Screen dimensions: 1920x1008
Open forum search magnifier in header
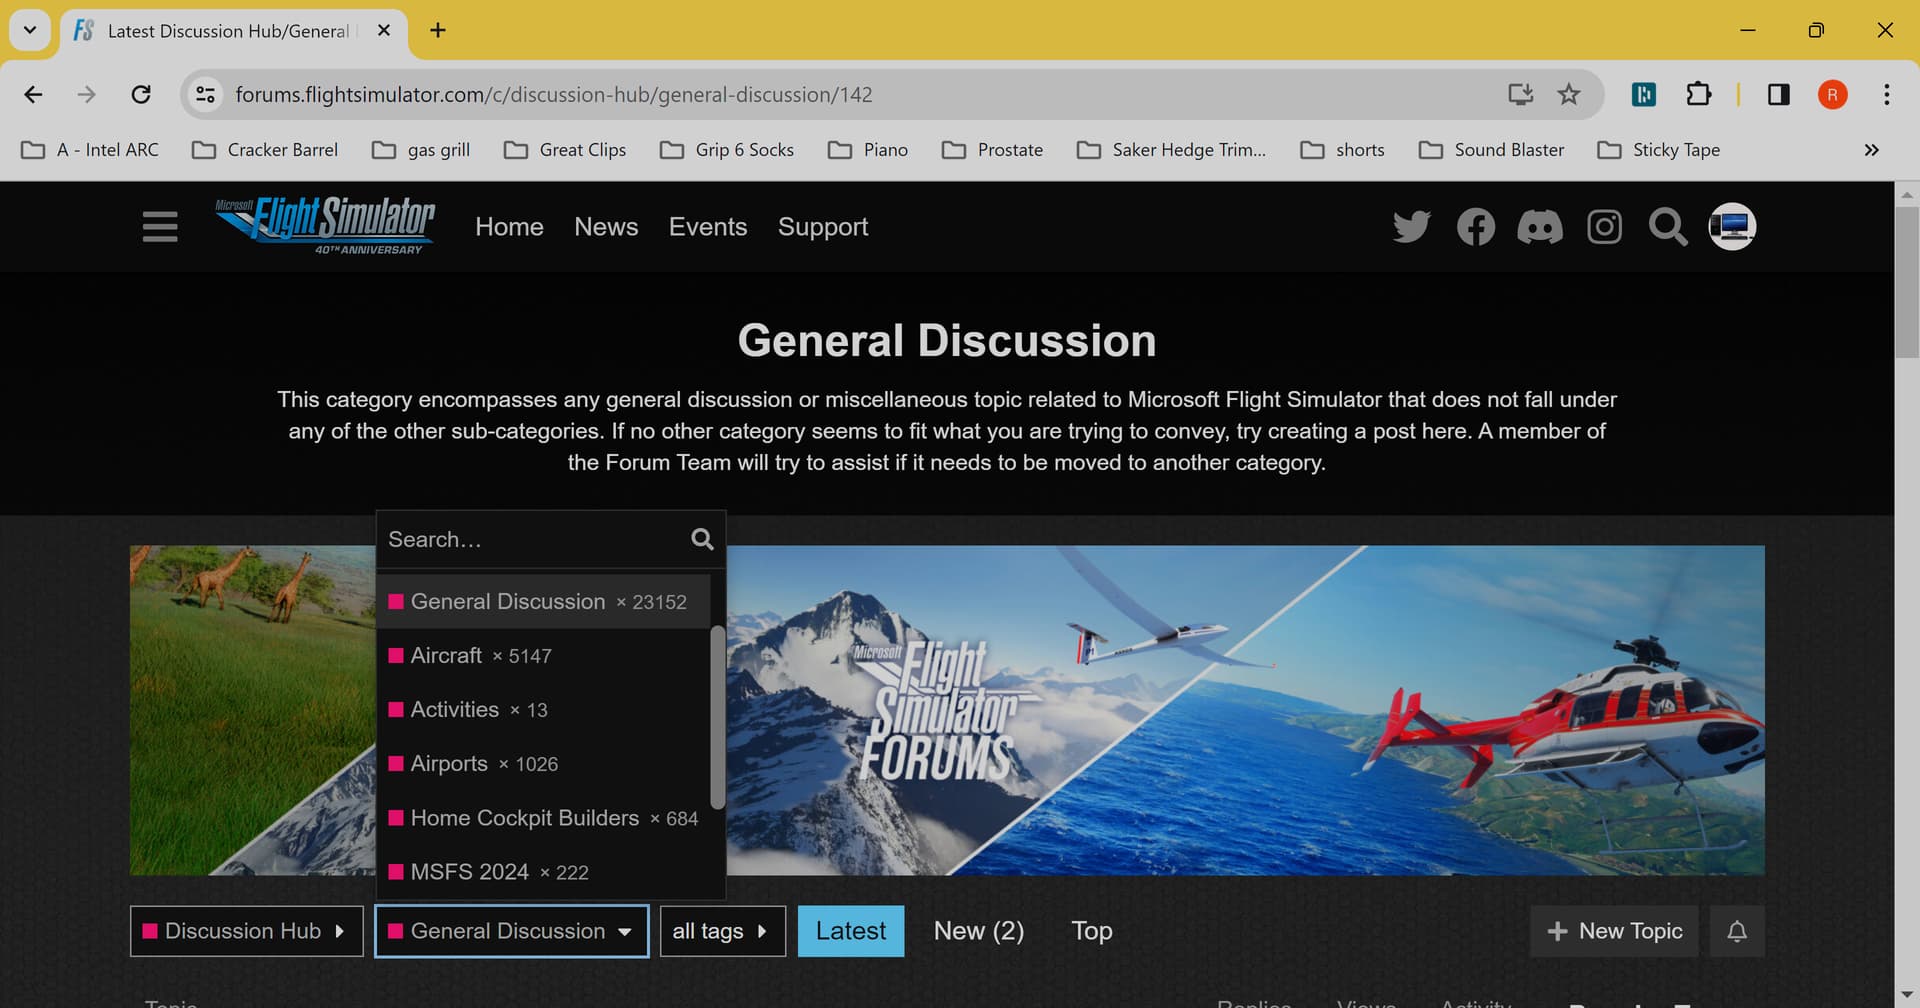(1668, 227)
